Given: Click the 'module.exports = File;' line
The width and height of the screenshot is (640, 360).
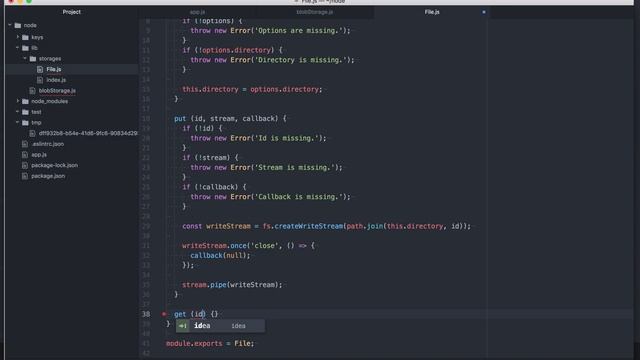Looking at the screenshot, I should [x=210, y=344].
